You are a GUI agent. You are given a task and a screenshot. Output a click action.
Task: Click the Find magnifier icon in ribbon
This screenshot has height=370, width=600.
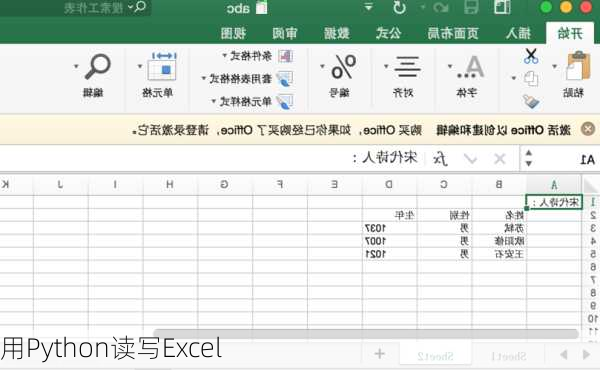[x=98, y=66]
